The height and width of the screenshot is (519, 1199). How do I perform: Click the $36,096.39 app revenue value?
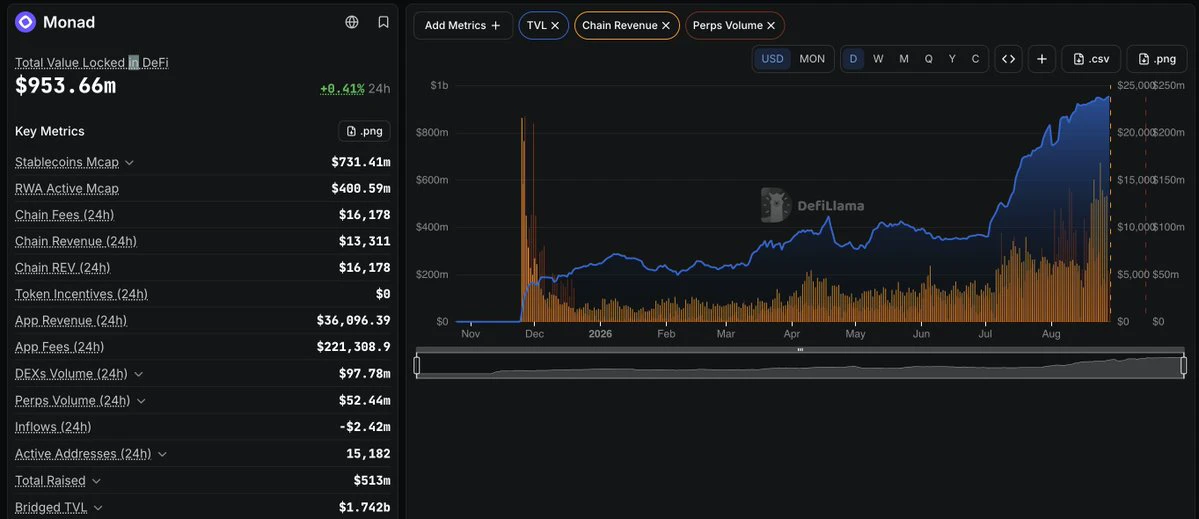tap(353, 320)
